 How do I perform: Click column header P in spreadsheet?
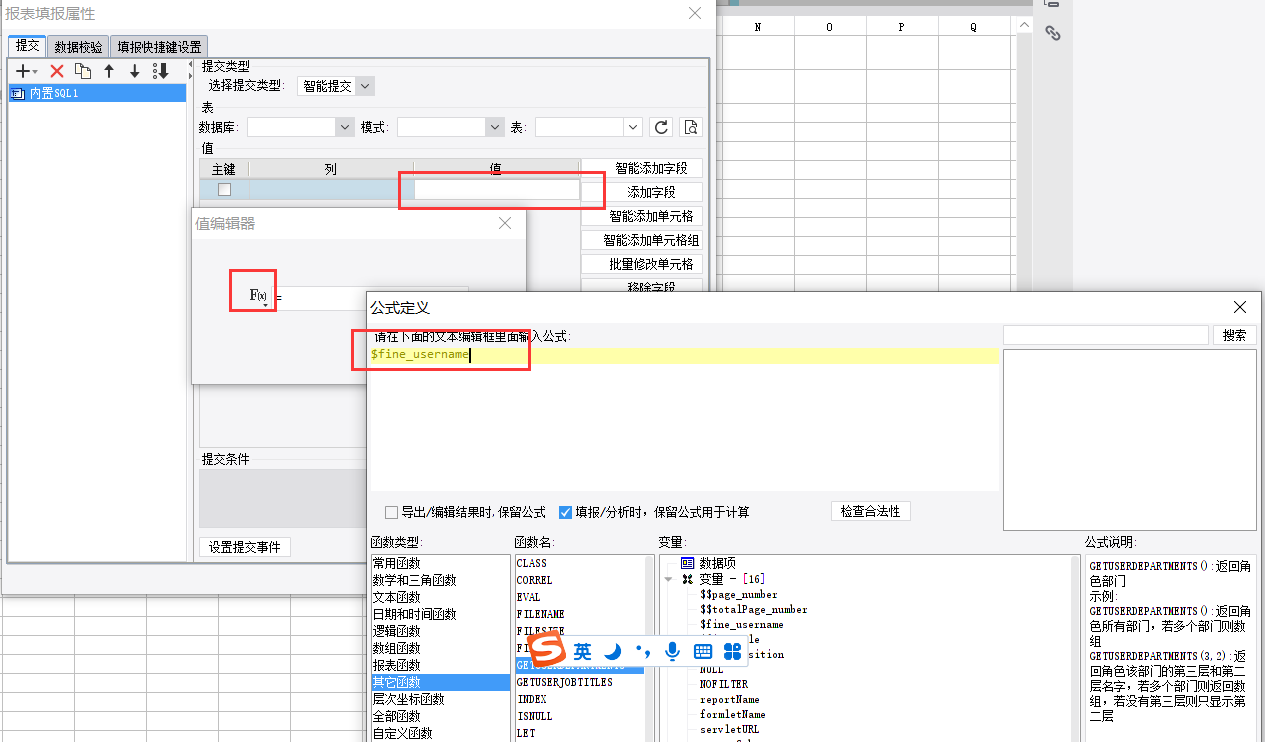[901, 27]
